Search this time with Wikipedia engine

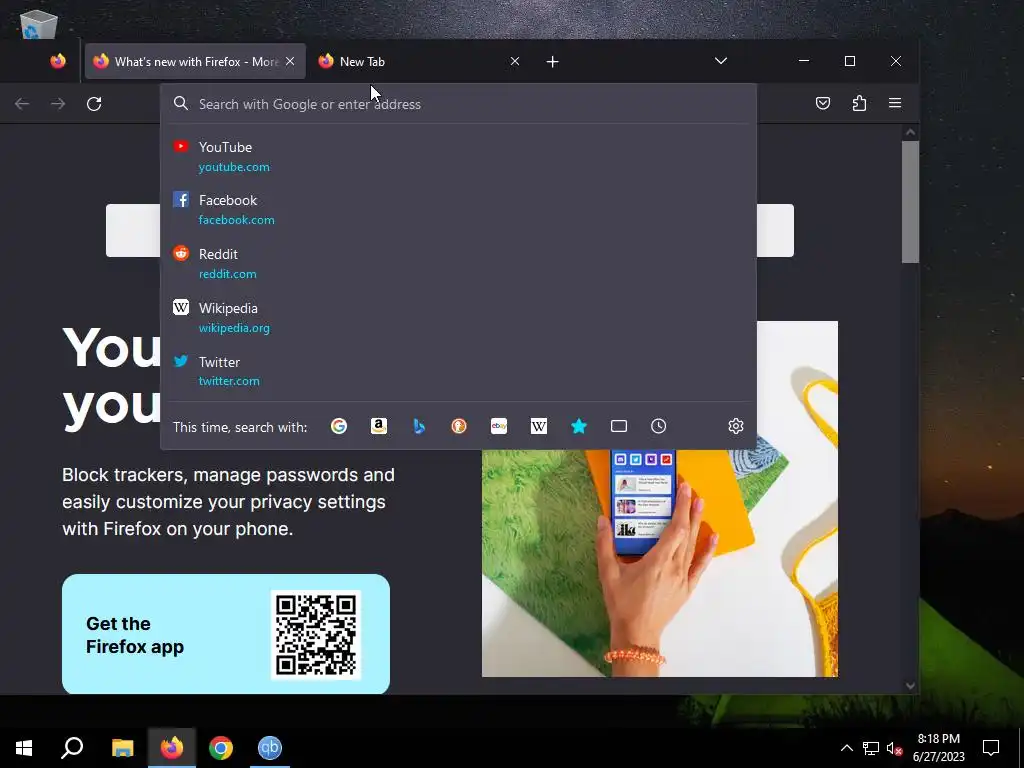[539, 426]
